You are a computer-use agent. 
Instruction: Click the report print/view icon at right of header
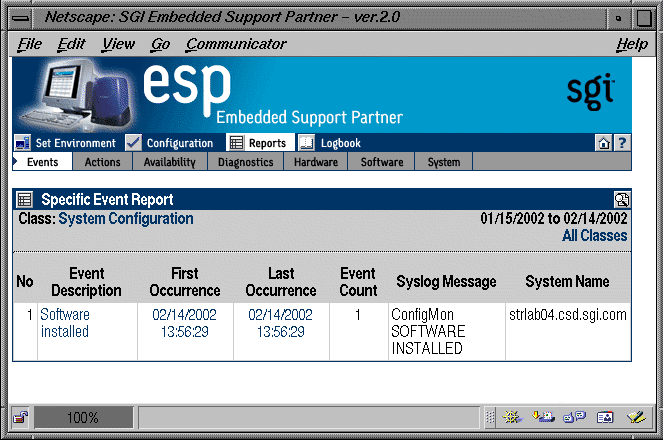point(622,199)
